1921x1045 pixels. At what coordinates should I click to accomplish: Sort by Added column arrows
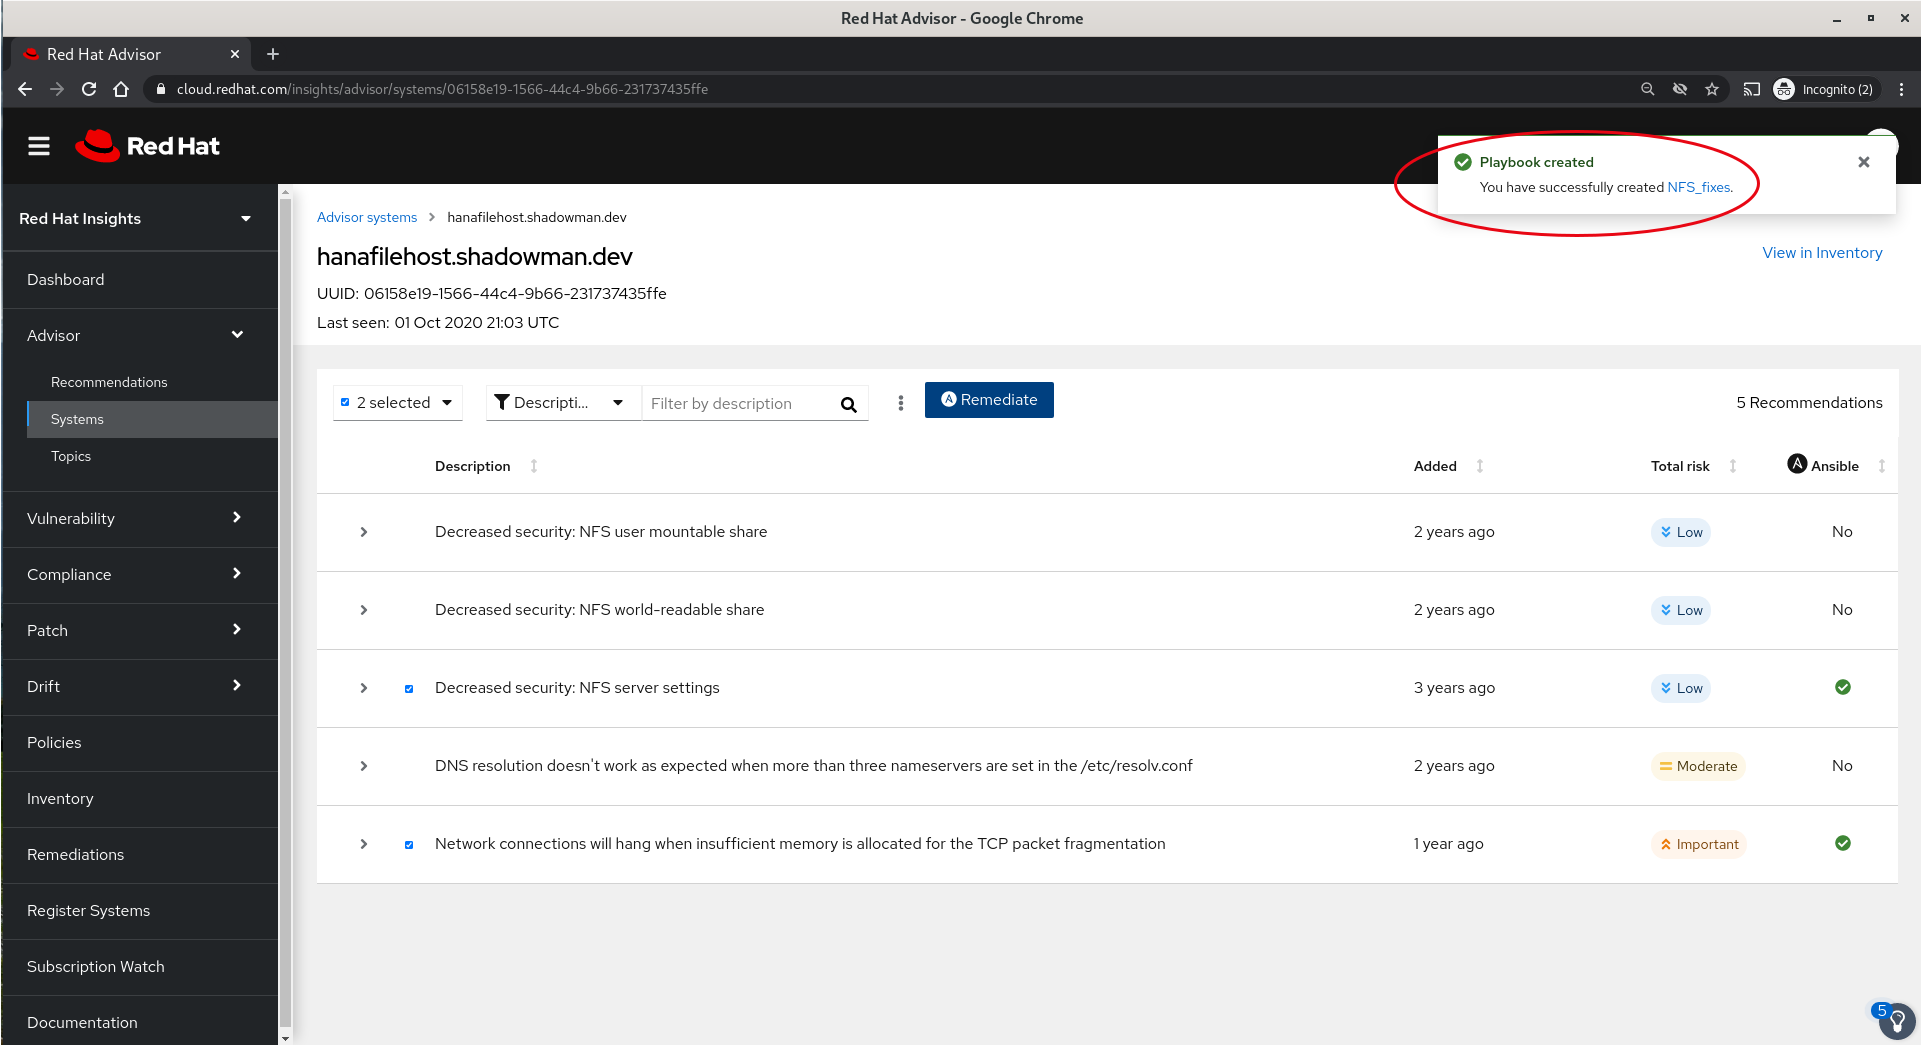click(x=1480, y=466)
